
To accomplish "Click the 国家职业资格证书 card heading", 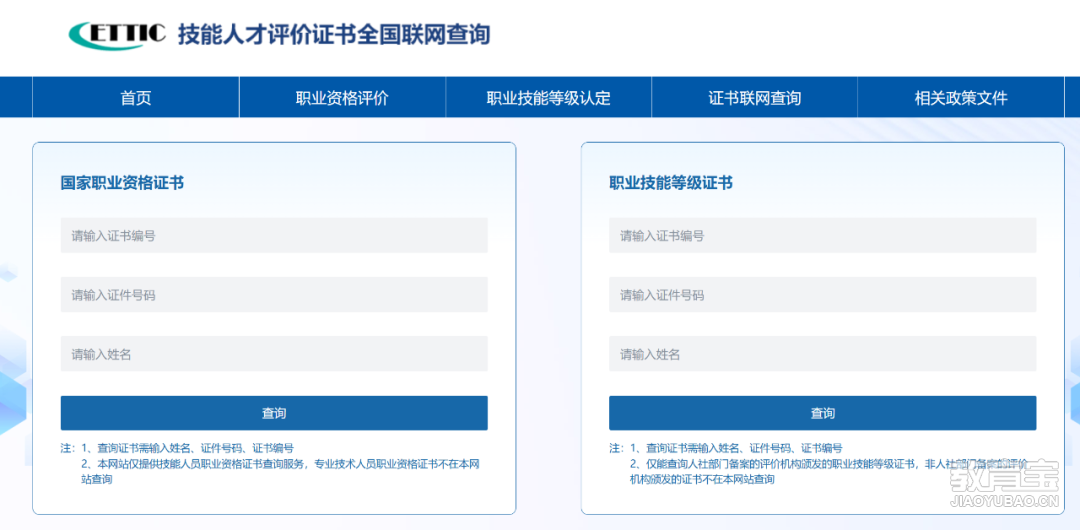I will 122,183.
